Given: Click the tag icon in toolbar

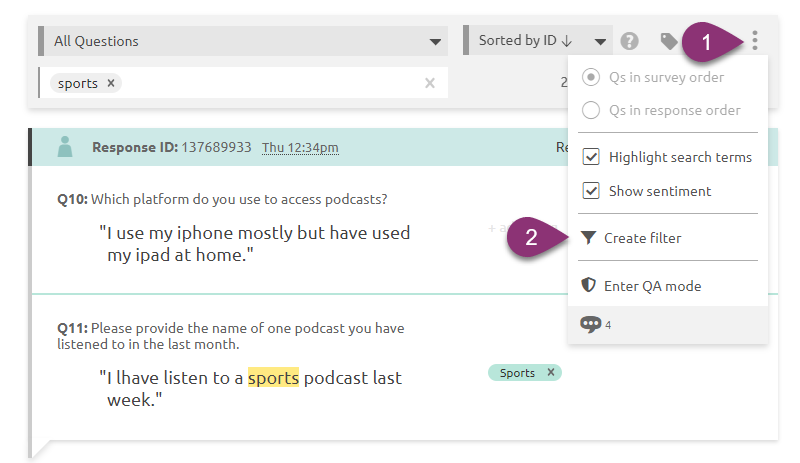Looking at the screenshot, I should click(668, 41).
